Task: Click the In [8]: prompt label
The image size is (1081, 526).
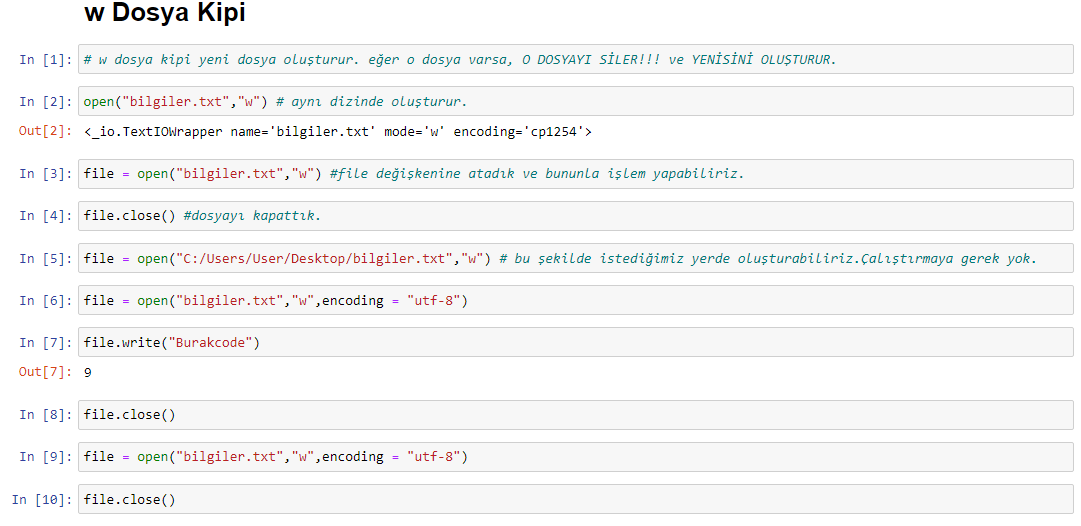Action: 46,415
